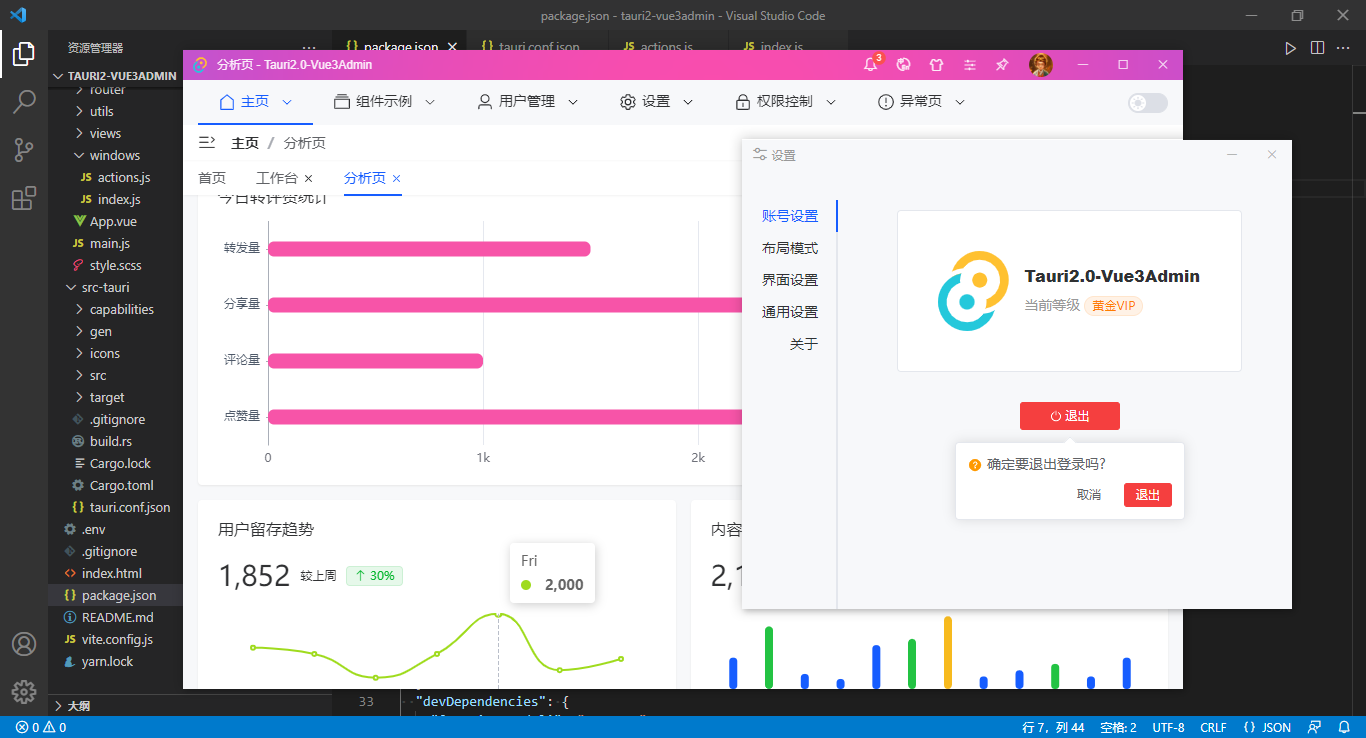Select 关于 in settings sidebar
This screenshot has width=1366, height=738.
(804, 344)
